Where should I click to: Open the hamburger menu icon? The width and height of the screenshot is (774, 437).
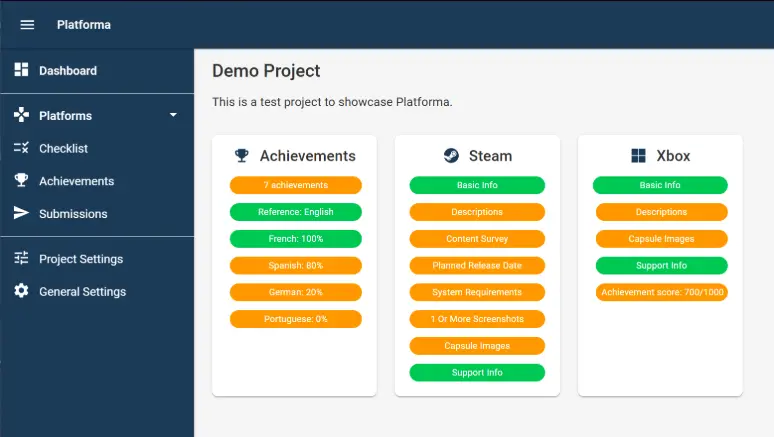(x=27, y=25)
